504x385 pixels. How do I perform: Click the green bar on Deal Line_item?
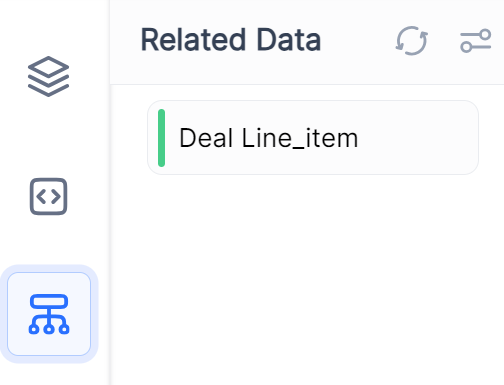[162, 138]
